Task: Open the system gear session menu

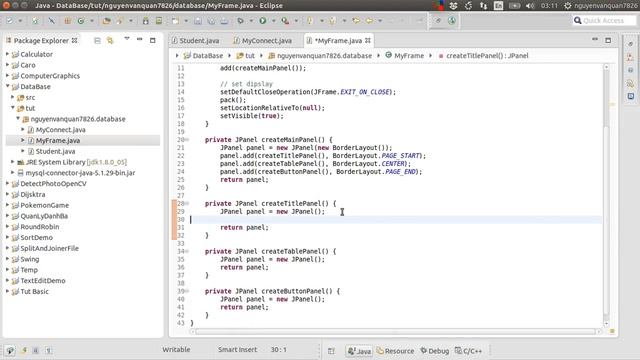Action: (x=567, y=6)
